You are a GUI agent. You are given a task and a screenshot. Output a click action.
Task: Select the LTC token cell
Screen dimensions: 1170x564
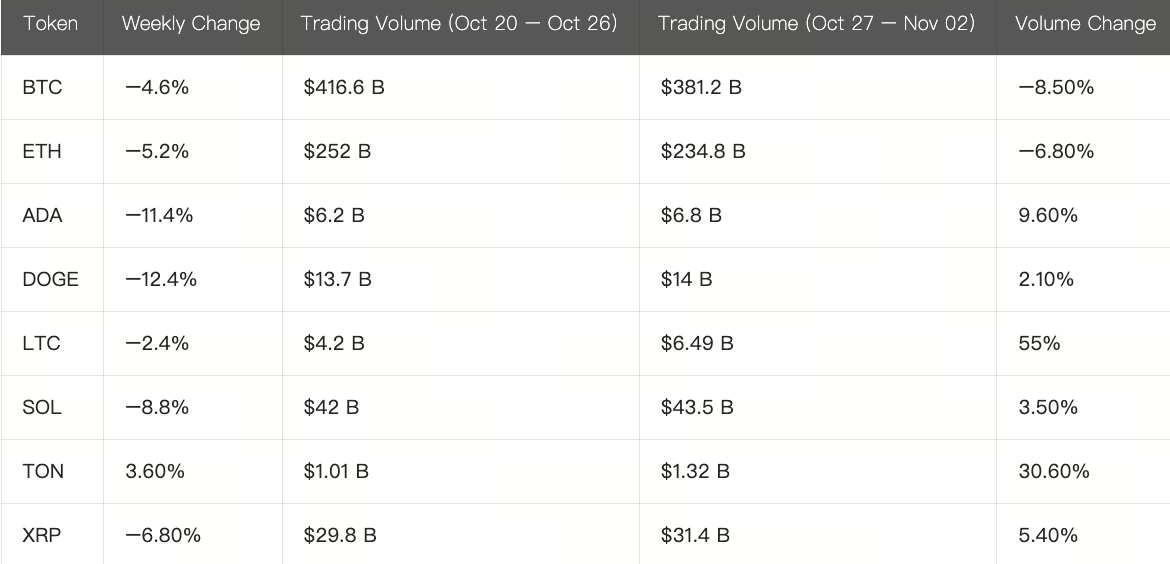pyautogui.click(x=41, y=344)
